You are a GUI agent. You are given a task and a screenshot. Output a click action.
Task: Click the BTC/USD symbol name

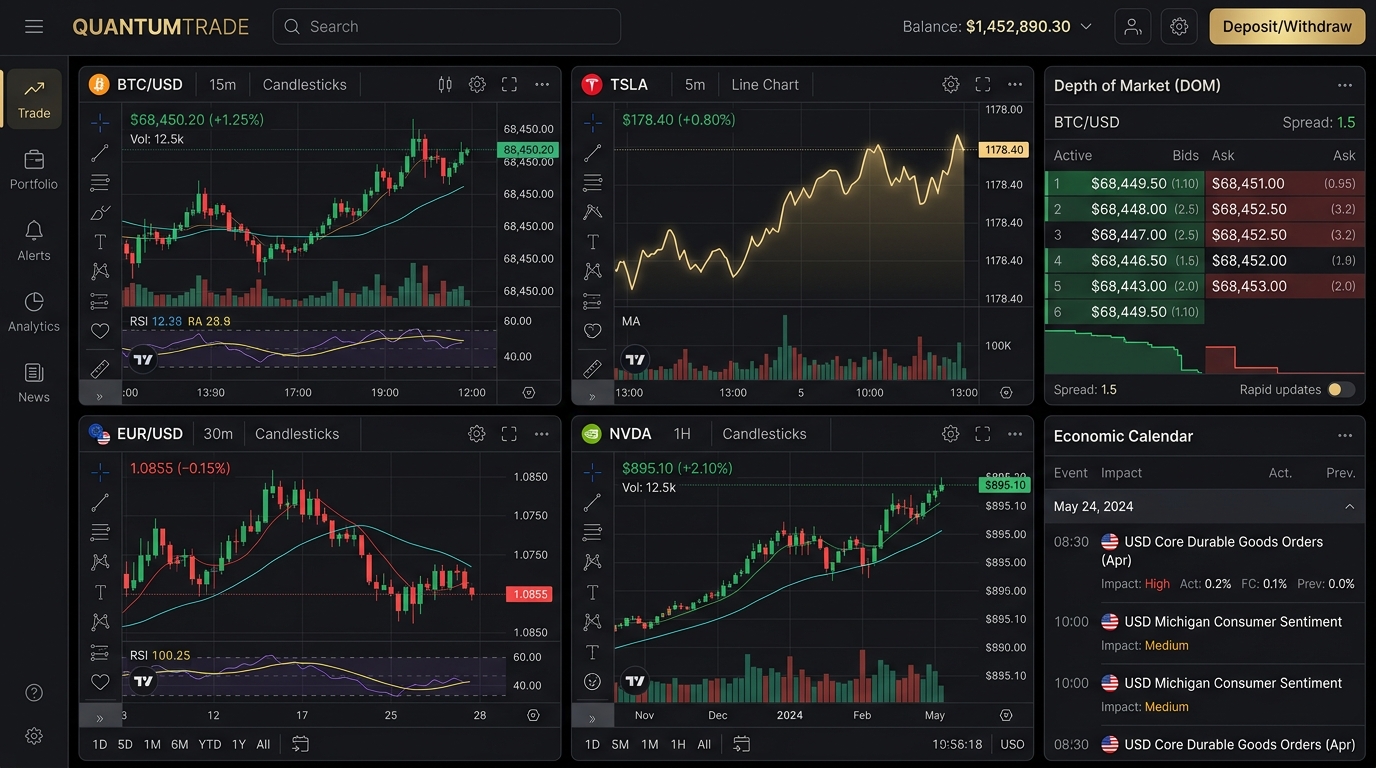click(x=150, y=85)
